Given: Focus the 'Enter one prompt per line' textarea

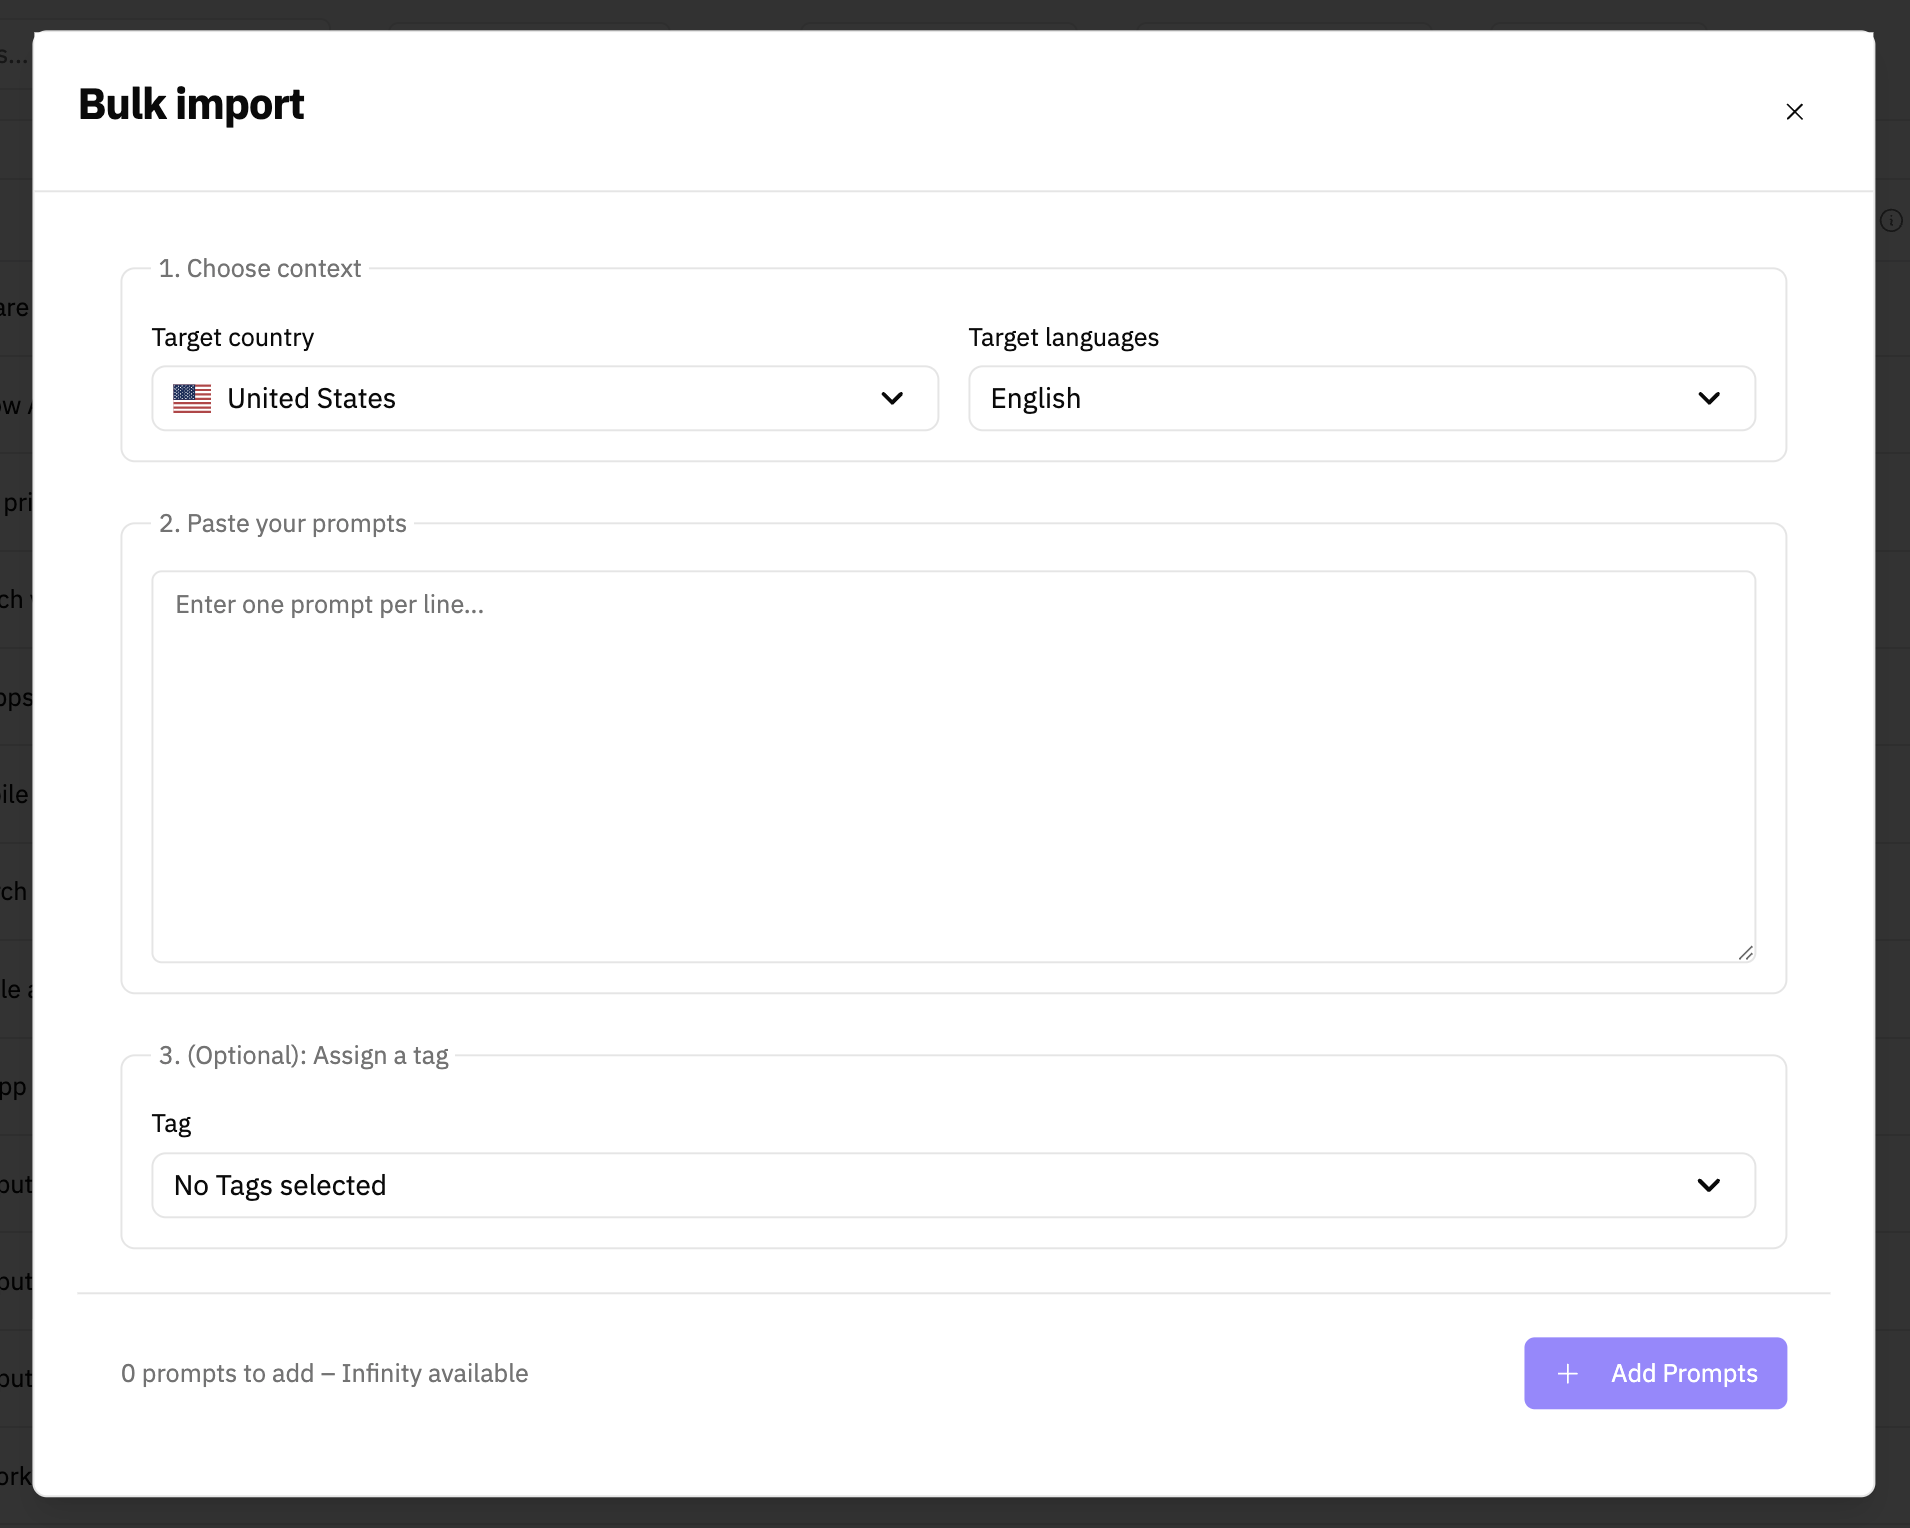Looking at the screenshot, I should [952, 766].
